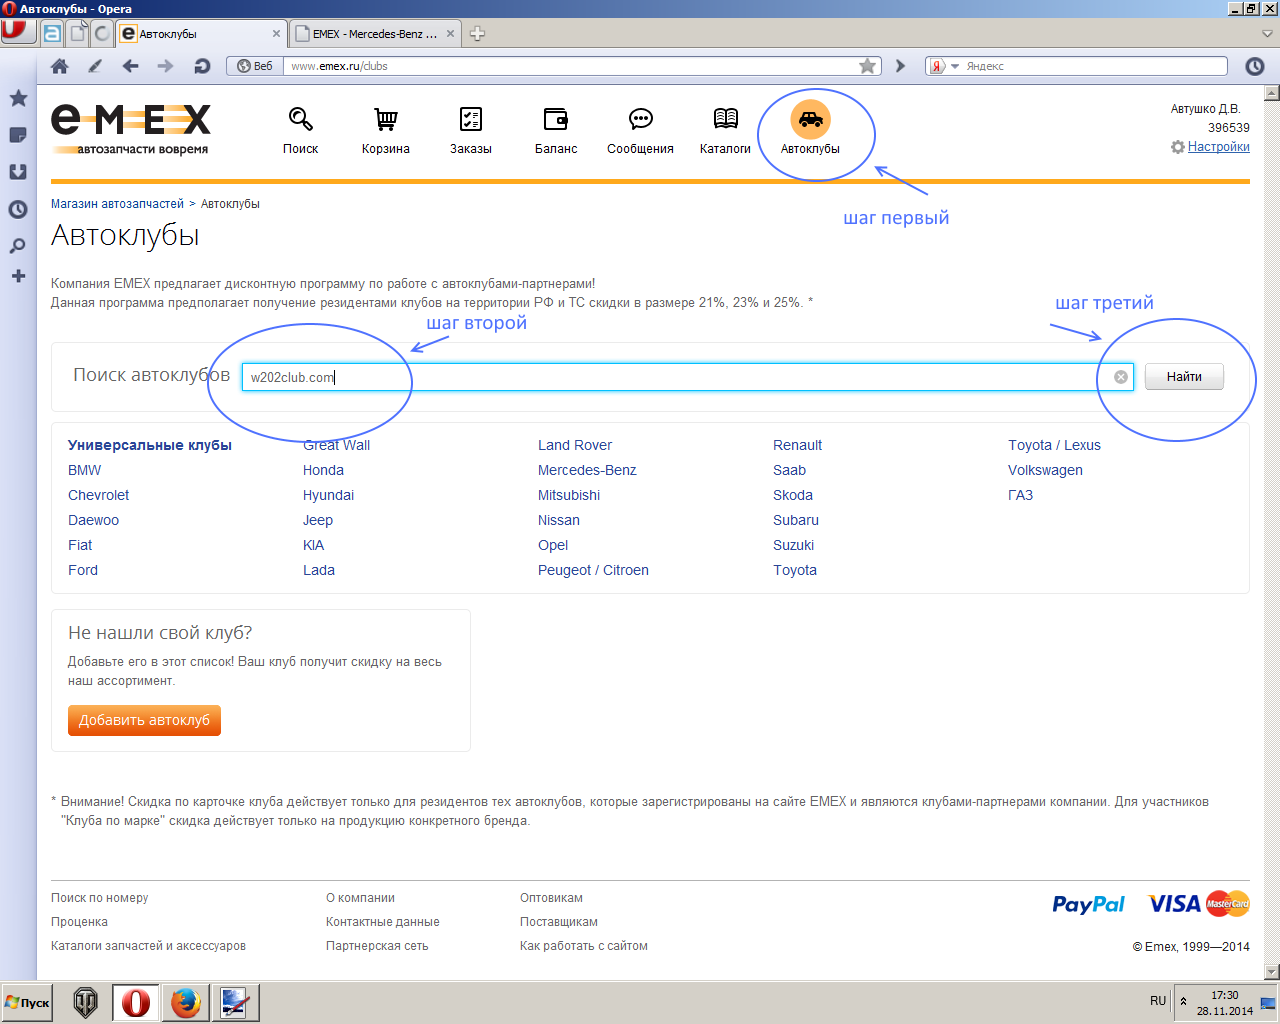Reload the page with the refresh icon

coord(202,66)
